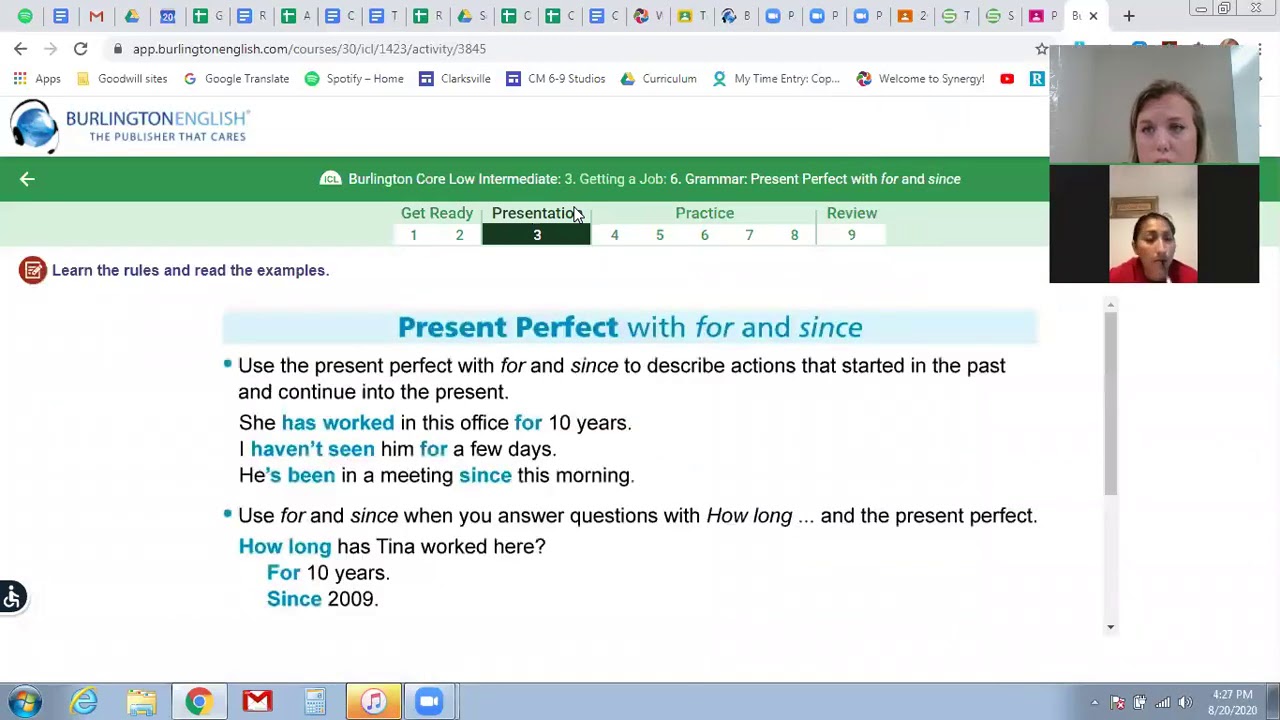Screen dimensions: 1280x720
Task: Open the CM 6-9 Studios bookmark
Action: click(x=555, y=78)
